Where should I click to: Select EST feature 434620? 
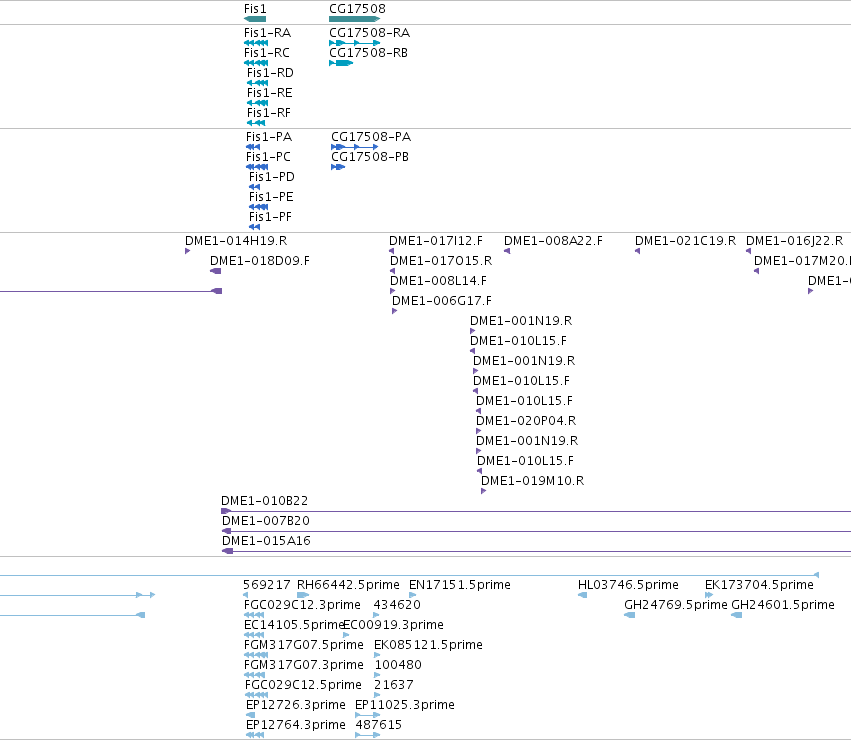397,605
